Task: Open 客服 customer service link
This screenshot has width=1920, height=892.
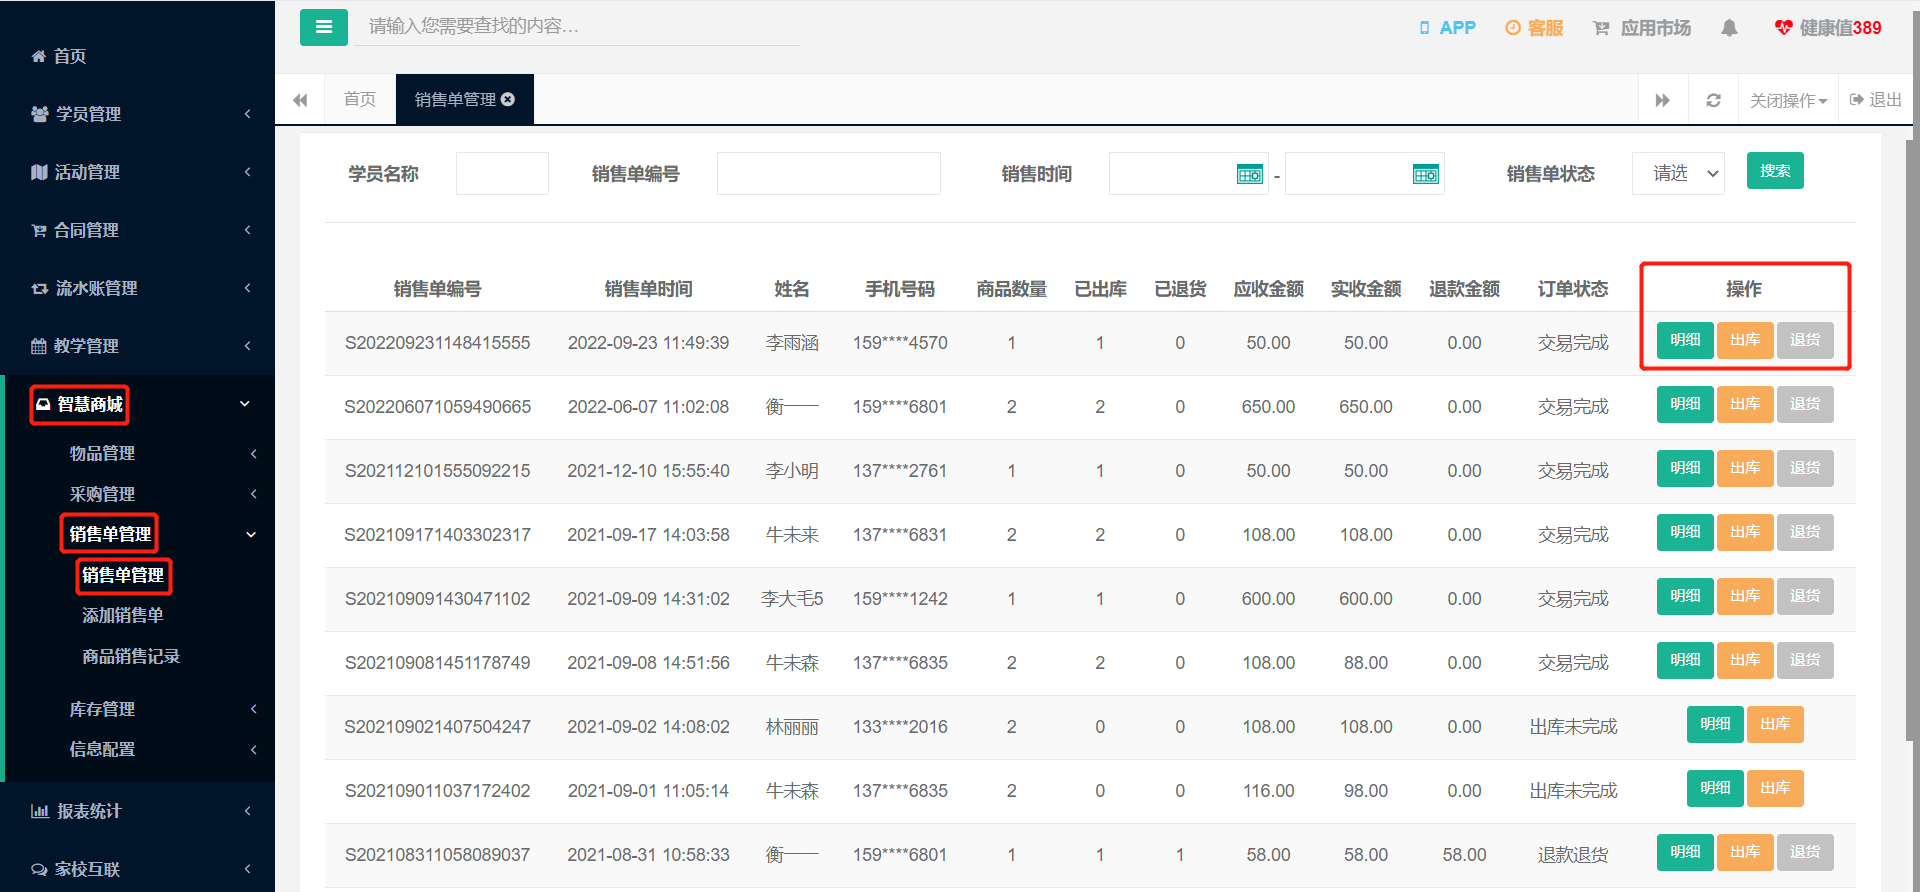Action: 1534,28
